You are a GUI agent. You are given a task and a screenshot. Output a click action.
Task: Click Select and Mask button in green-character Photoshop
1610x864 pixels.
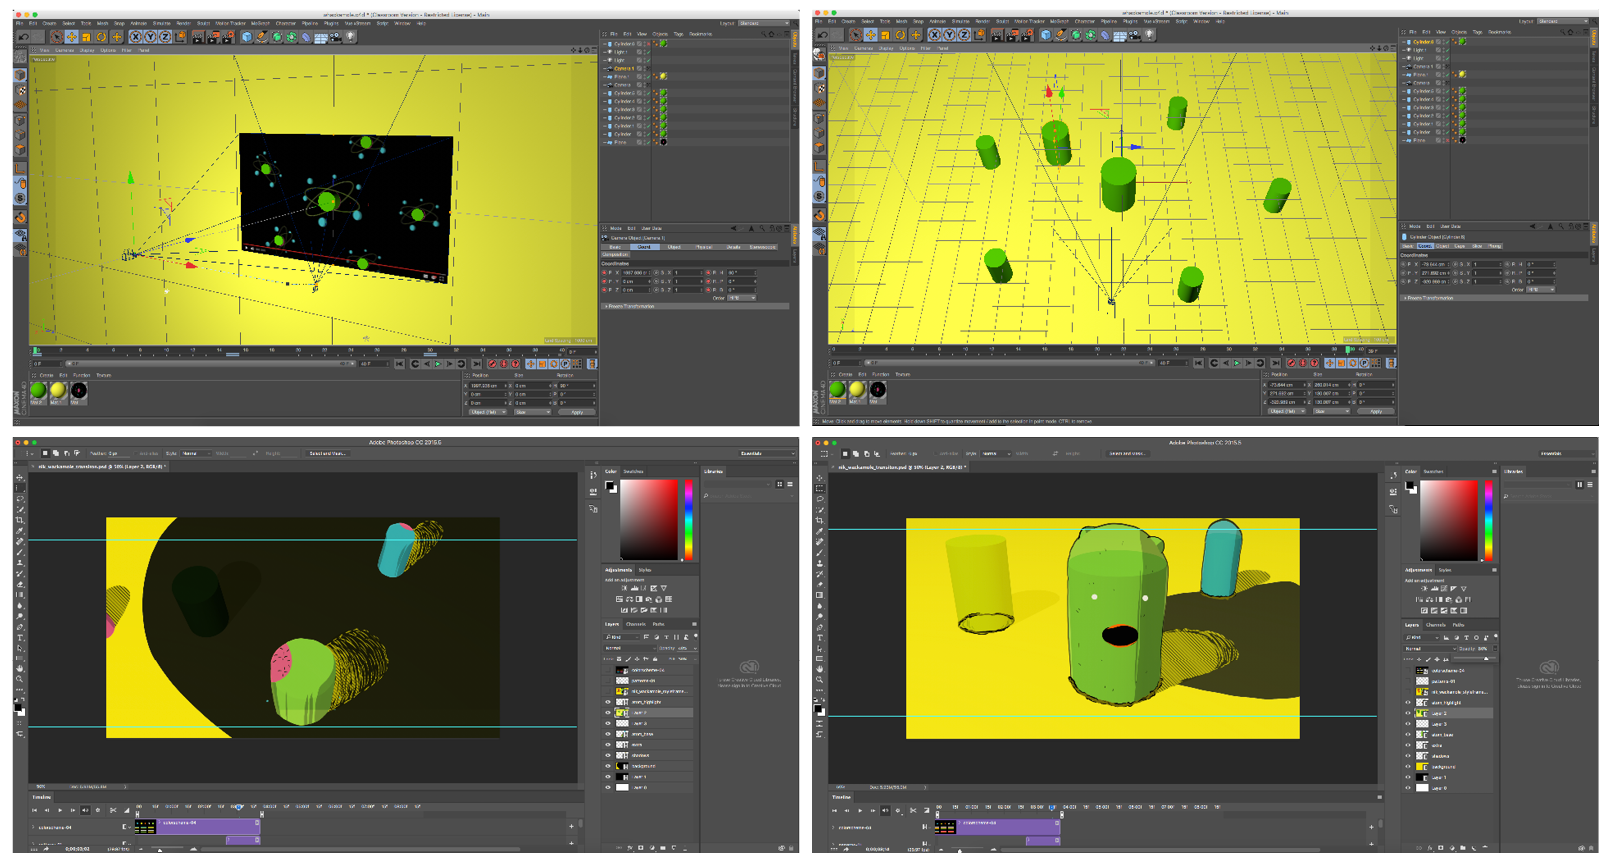pos(1127,453)
